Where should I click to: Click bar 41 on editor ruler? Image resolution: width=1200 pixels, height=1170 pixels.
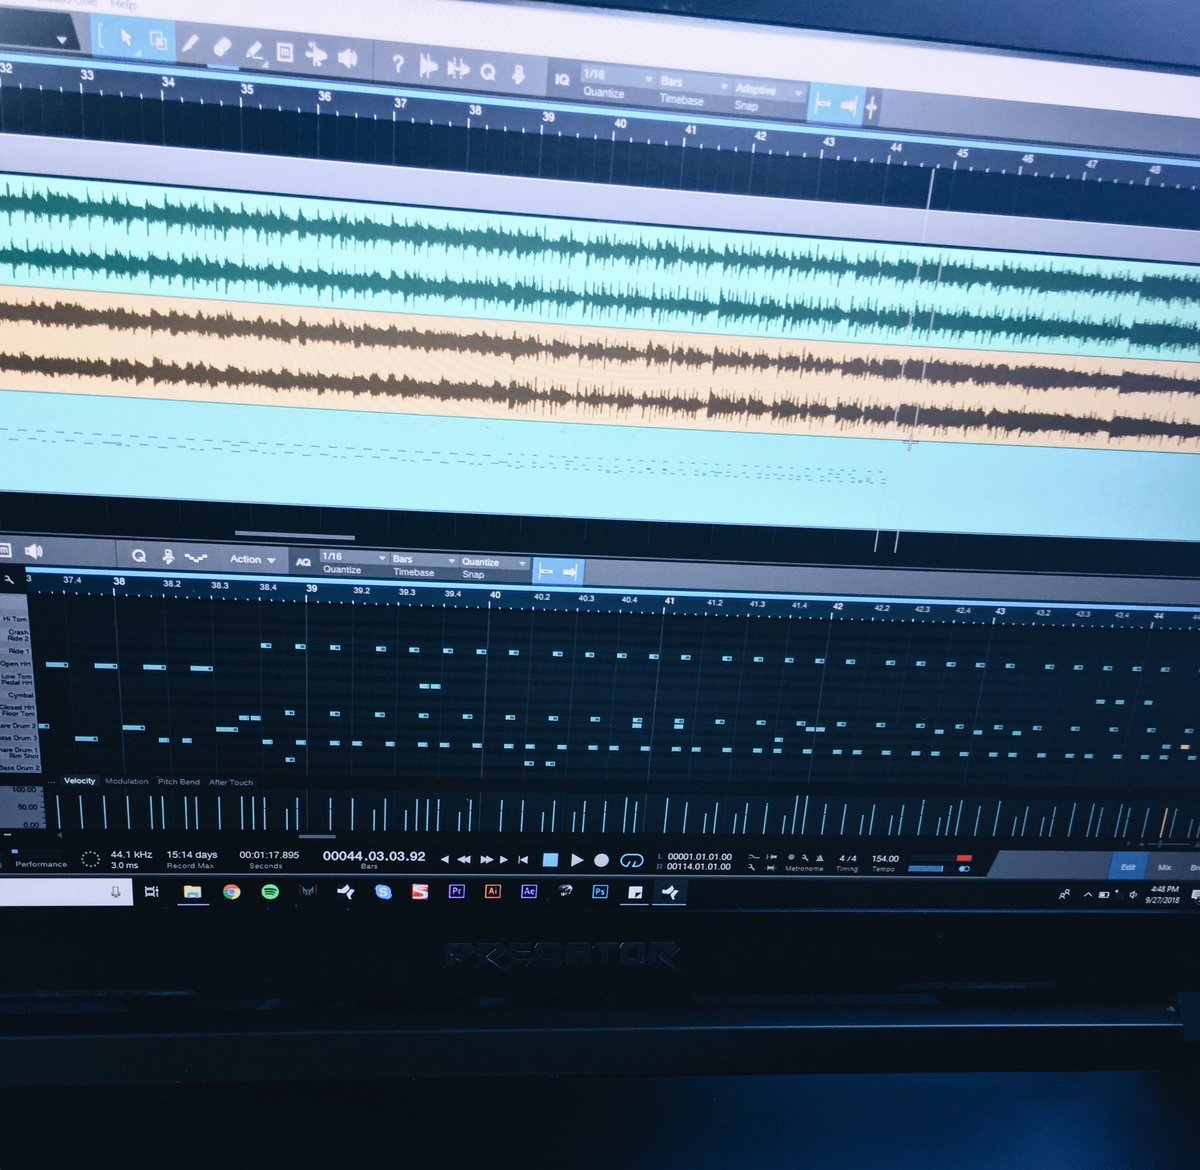click(670, 600)
